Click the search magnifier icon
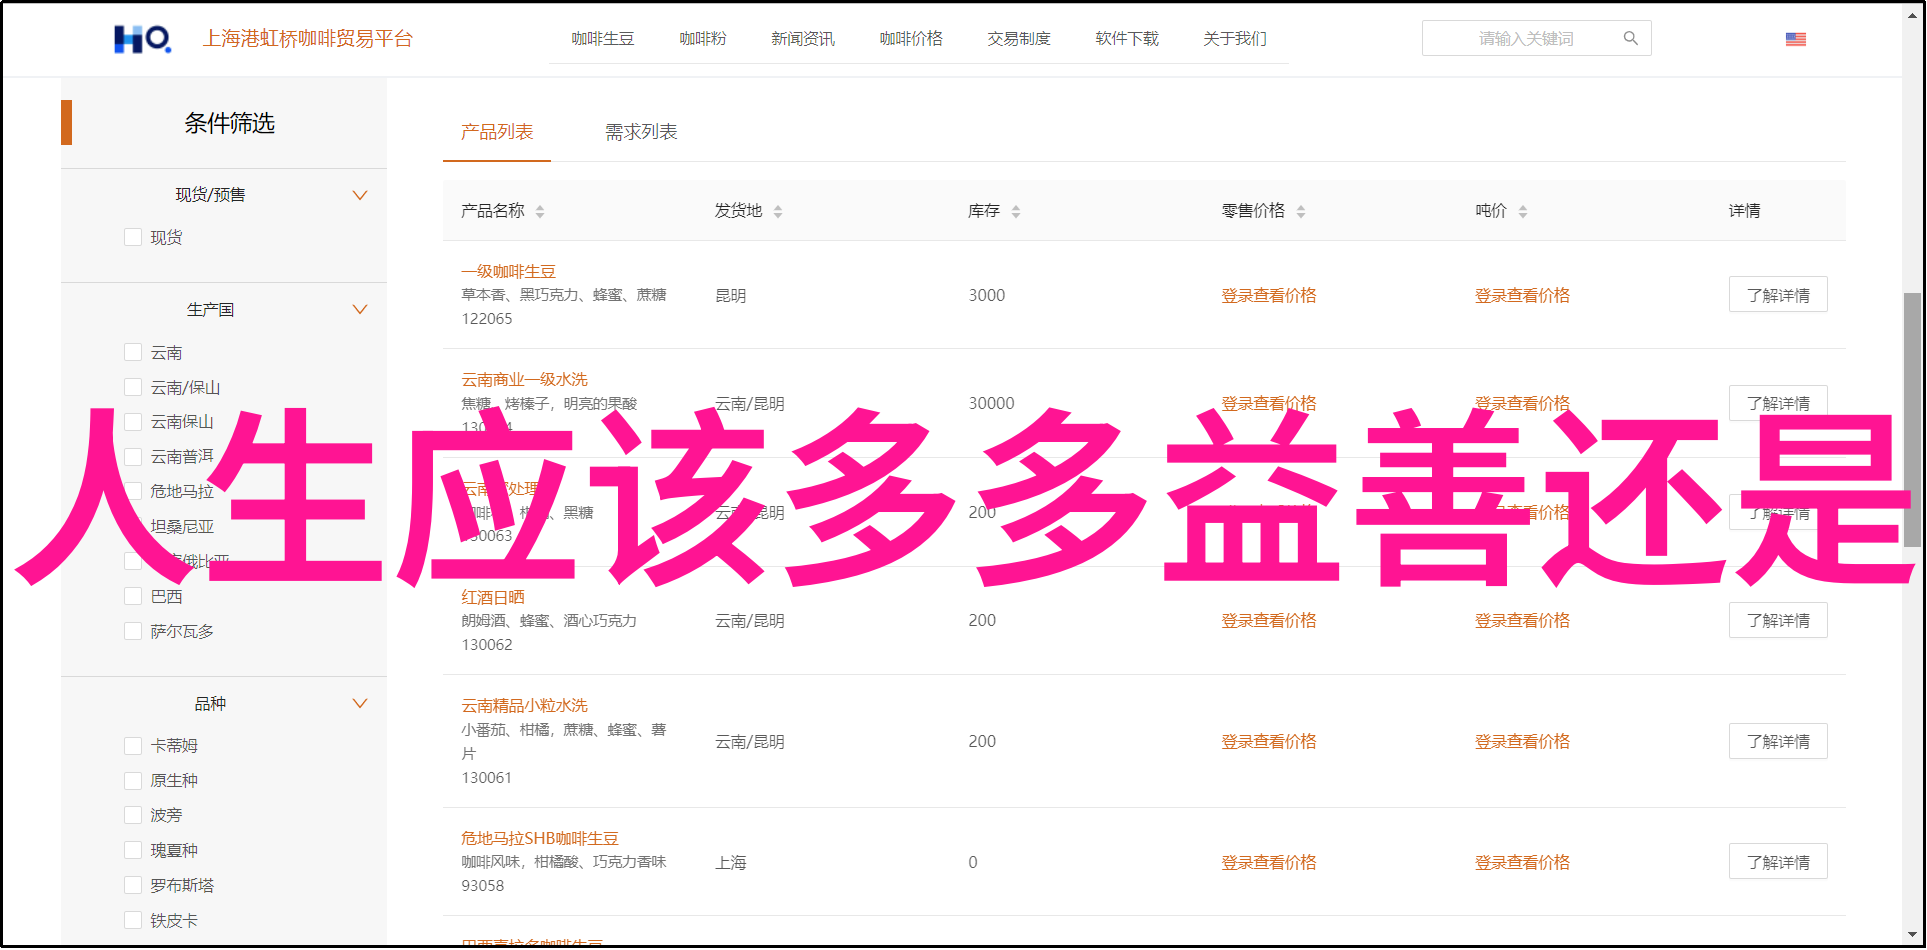This screenshot has height=950, width=1927. [1630, 38]
